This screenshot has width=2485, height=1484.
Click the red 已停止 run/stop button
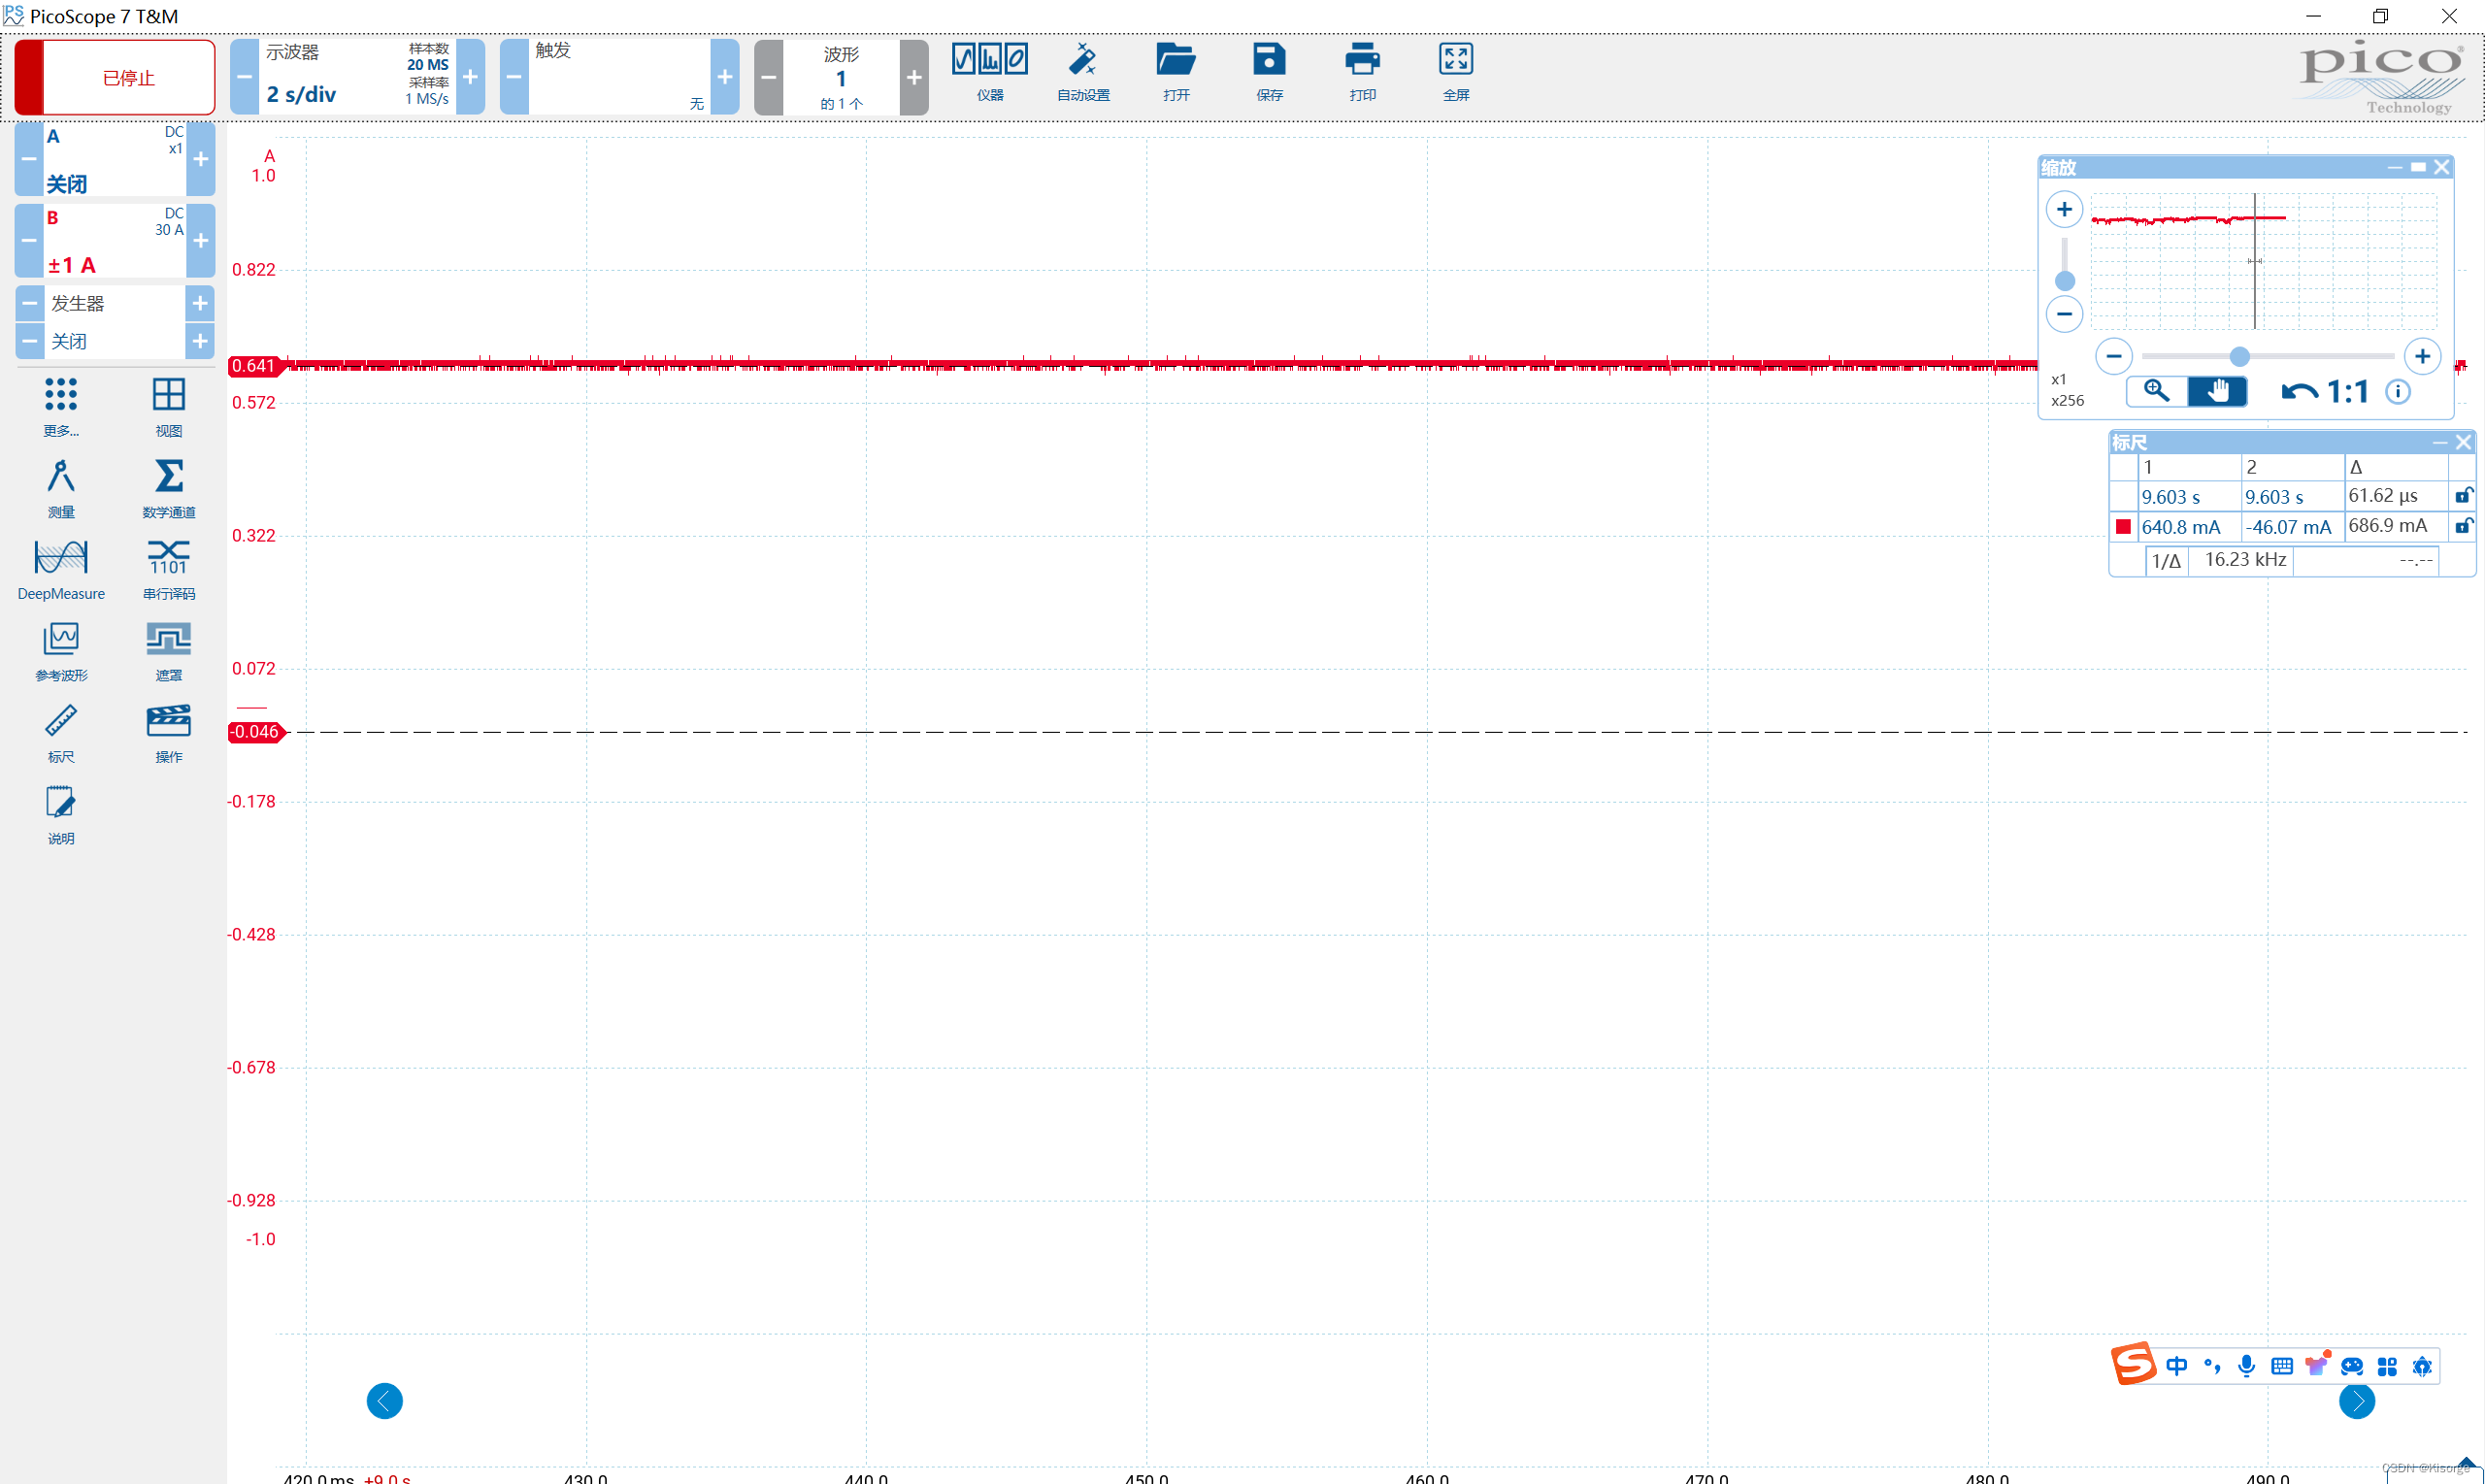tap(115, 77)
